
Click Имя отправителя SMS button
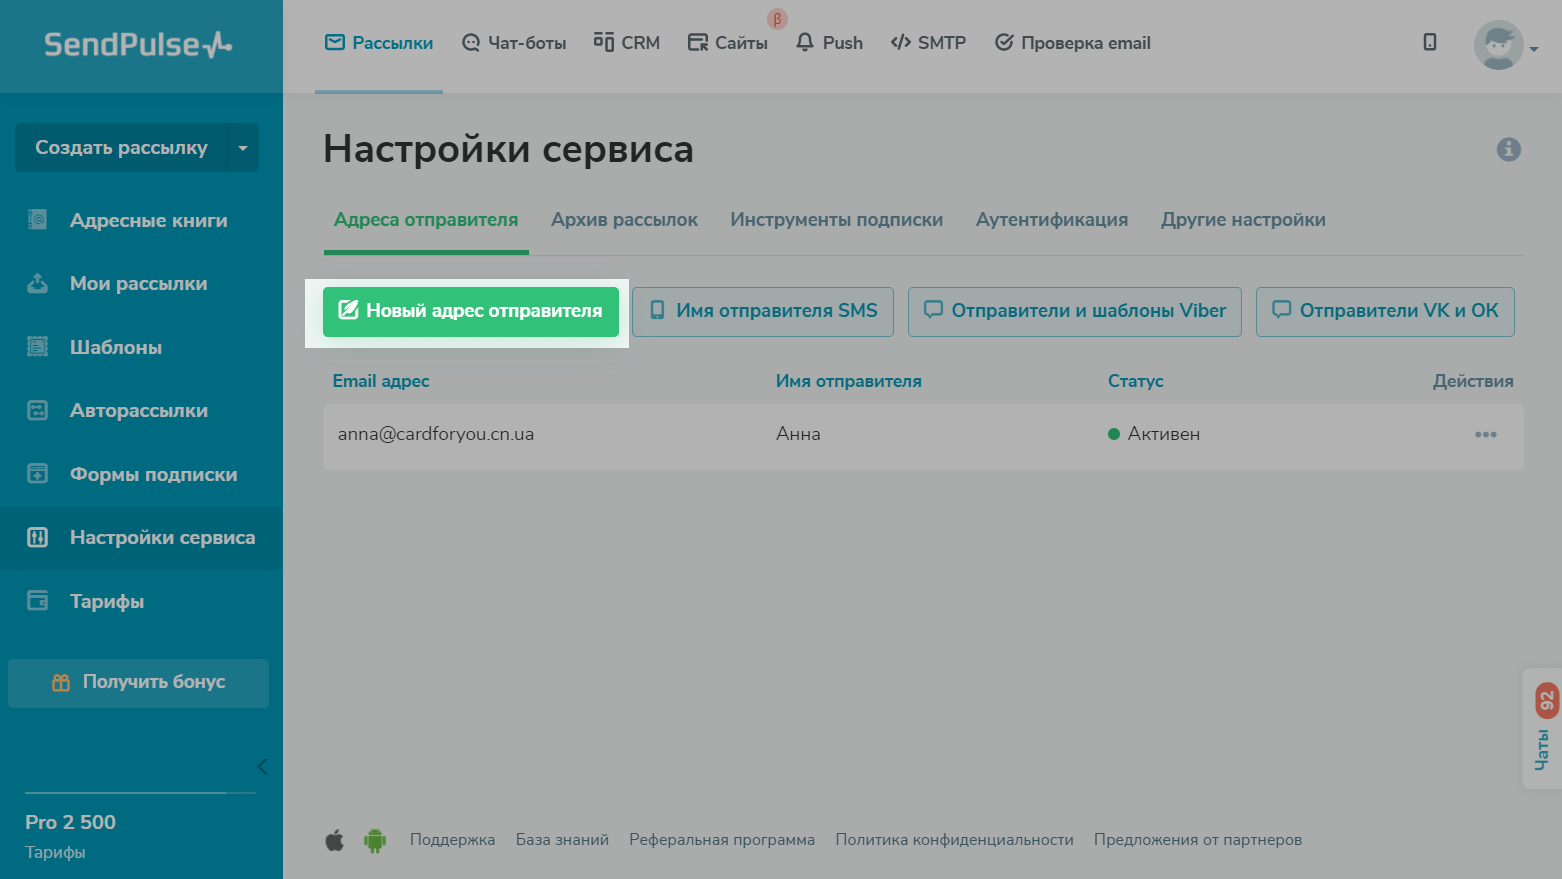(x=762, y=311)
